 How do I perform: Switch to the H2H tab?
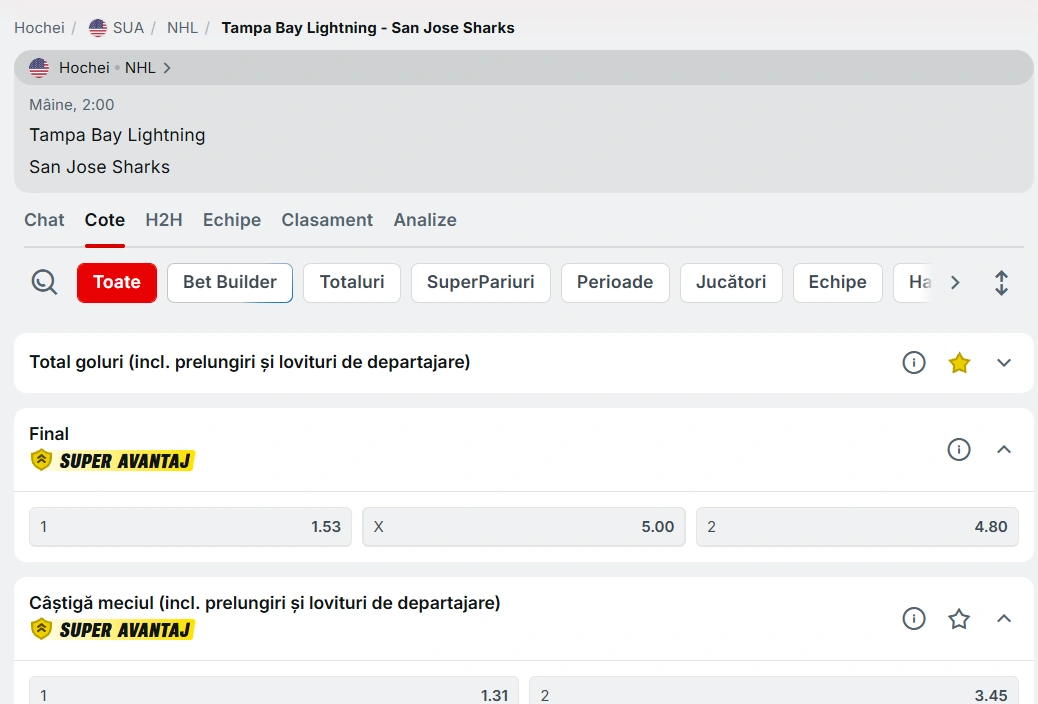point(164,220)
